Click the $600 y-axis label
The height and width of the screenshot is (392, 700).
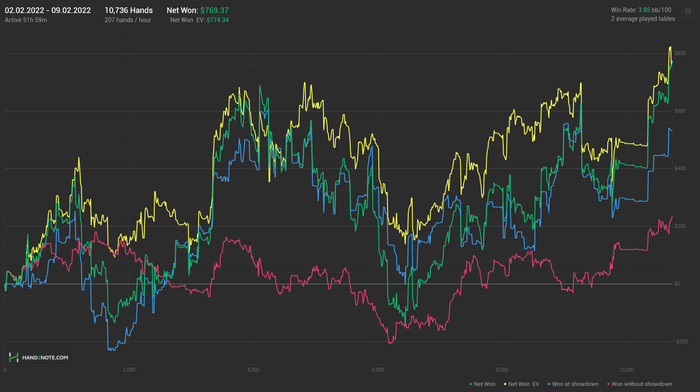pyautogui.click(x=680, y=111)
